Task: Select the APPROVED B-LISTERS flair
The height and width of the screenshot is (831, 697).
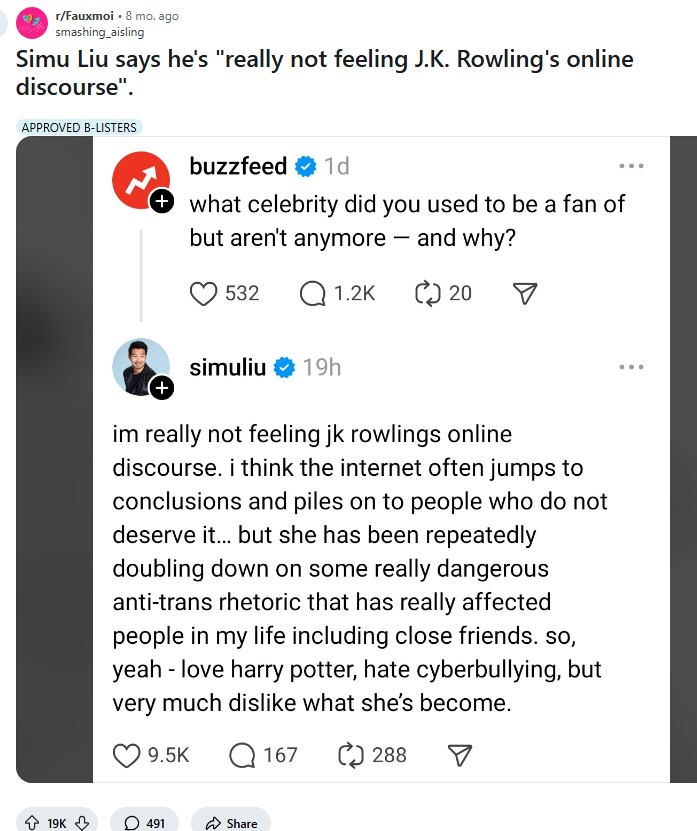Action: pyautogui.click(x=79, y=127)
